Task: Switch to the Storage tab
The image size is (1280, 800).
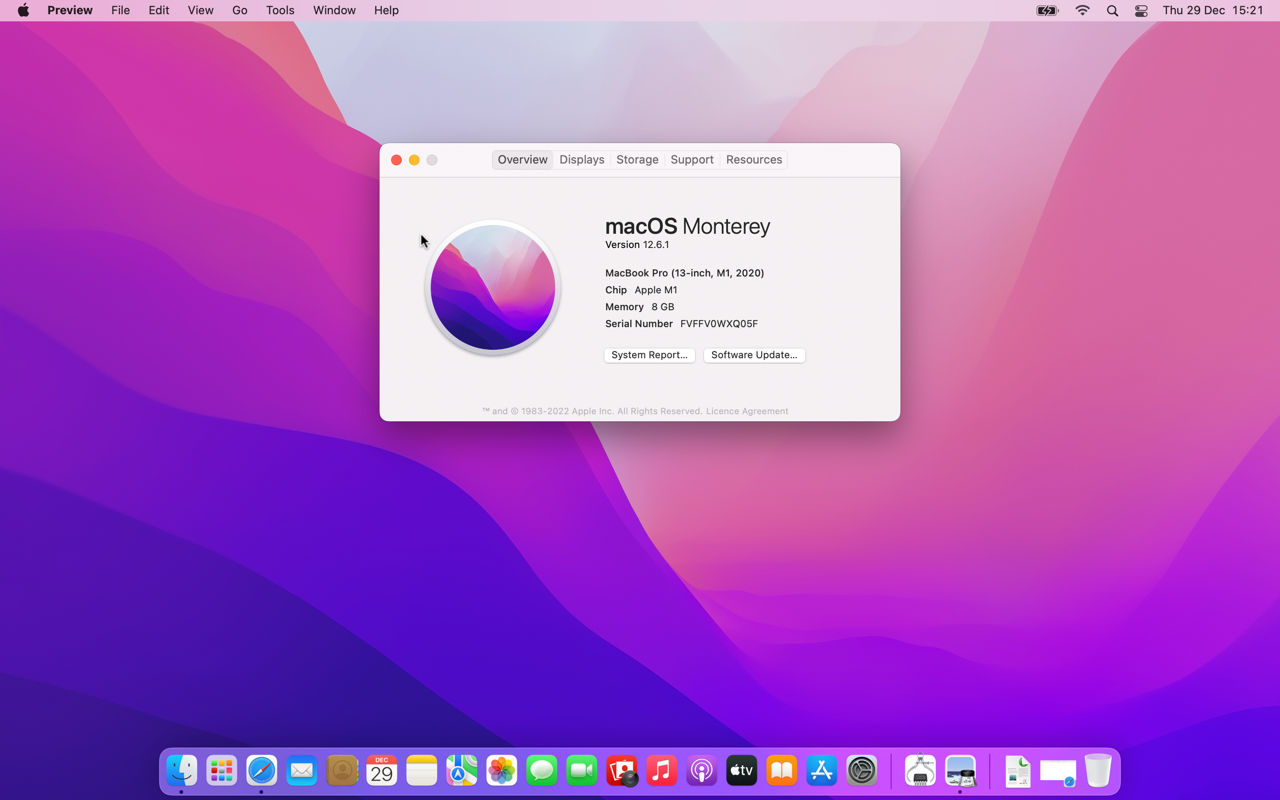Action: pos(637,159)
